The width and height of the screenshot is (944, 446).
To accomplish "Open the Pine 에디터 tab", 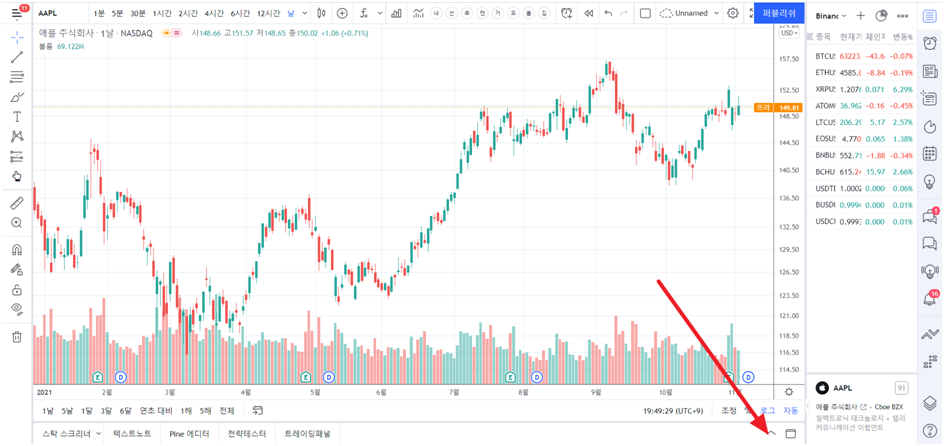I will pos(189,433).
